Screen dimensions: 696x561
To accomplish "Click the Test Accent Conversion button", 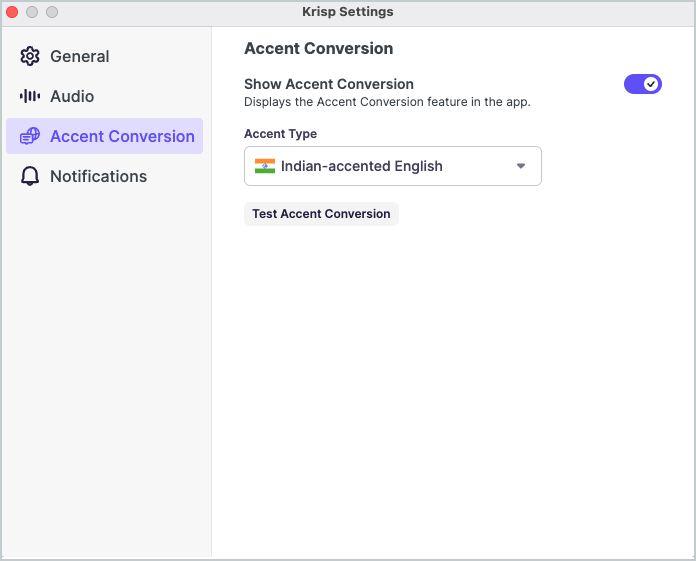I will (x=321, y=214).
